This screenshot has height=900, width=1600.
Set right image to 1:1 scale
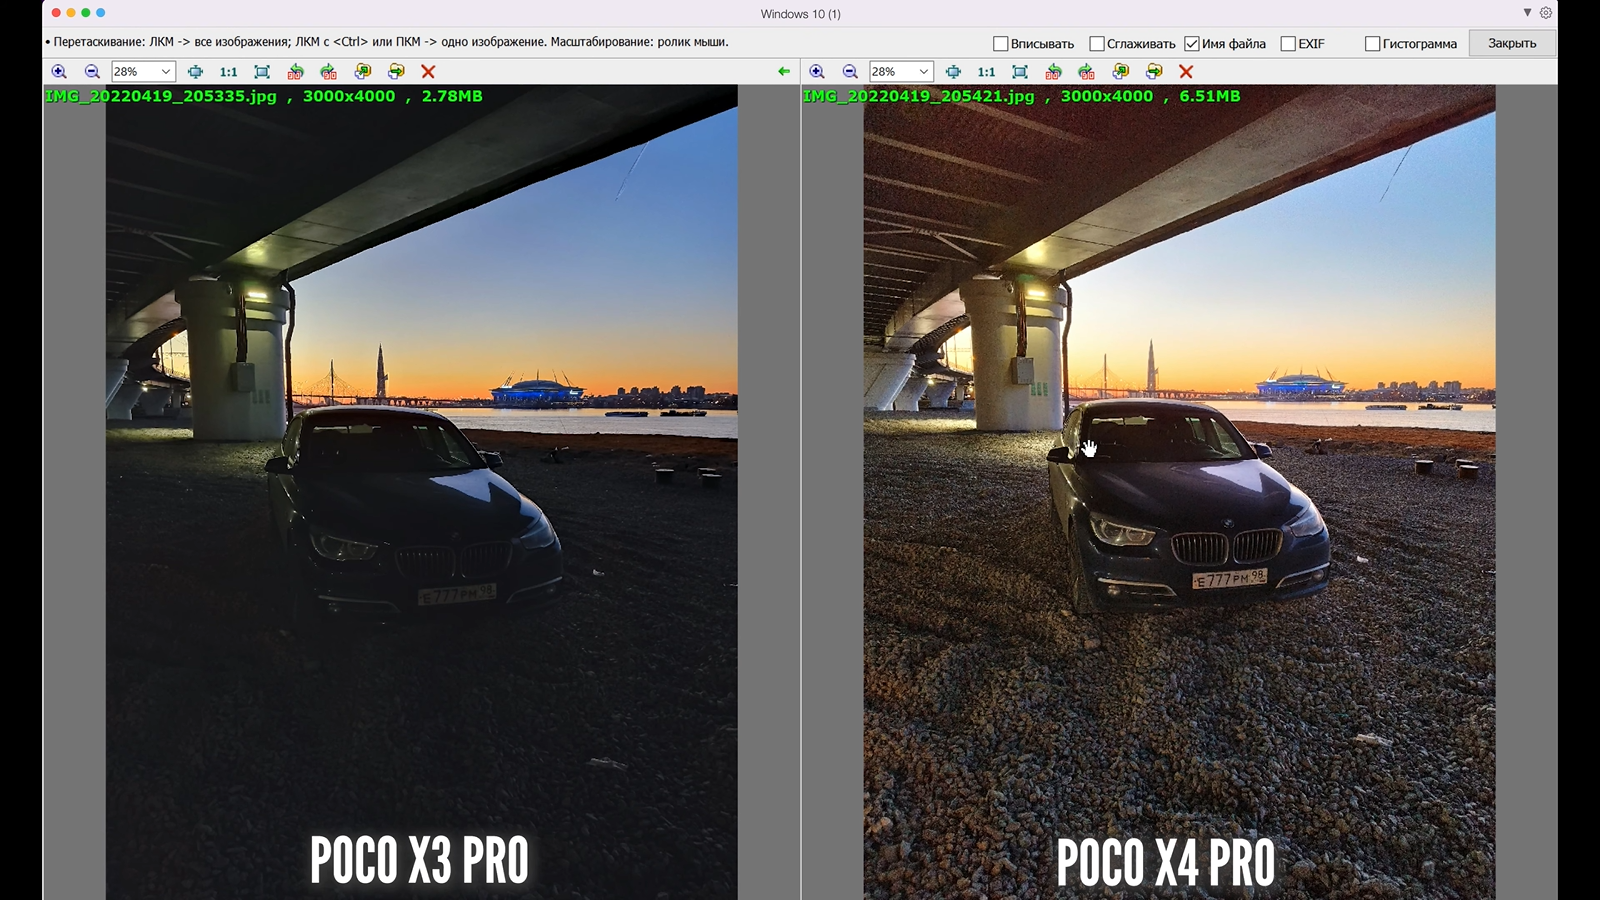click(986, 72)
